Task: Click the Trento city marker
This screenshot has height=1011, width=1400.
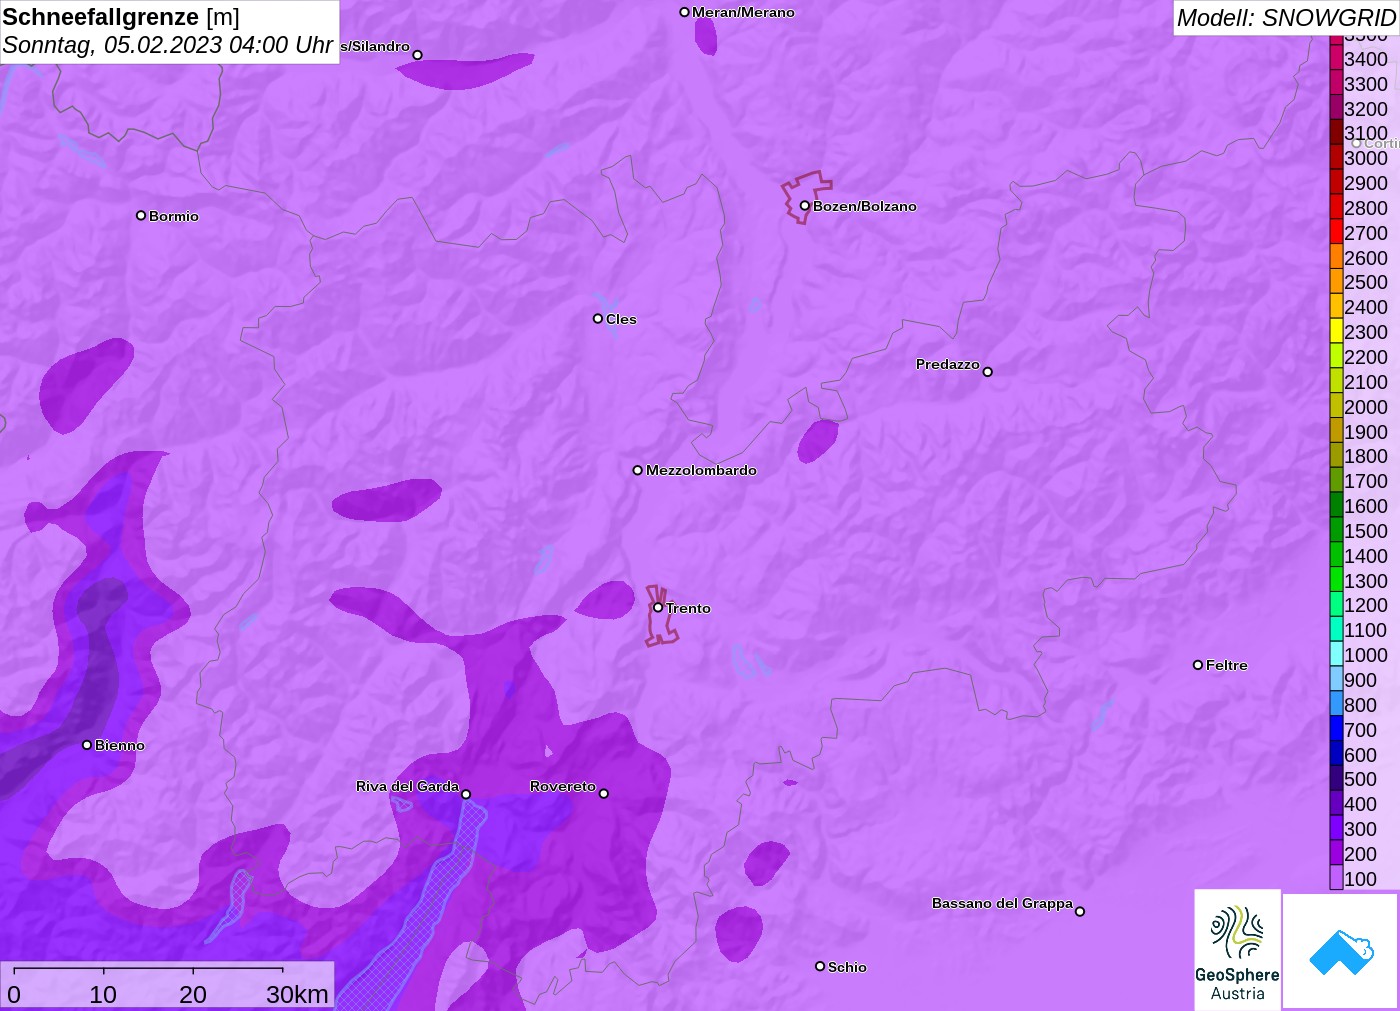Action: tap(658, 607)
